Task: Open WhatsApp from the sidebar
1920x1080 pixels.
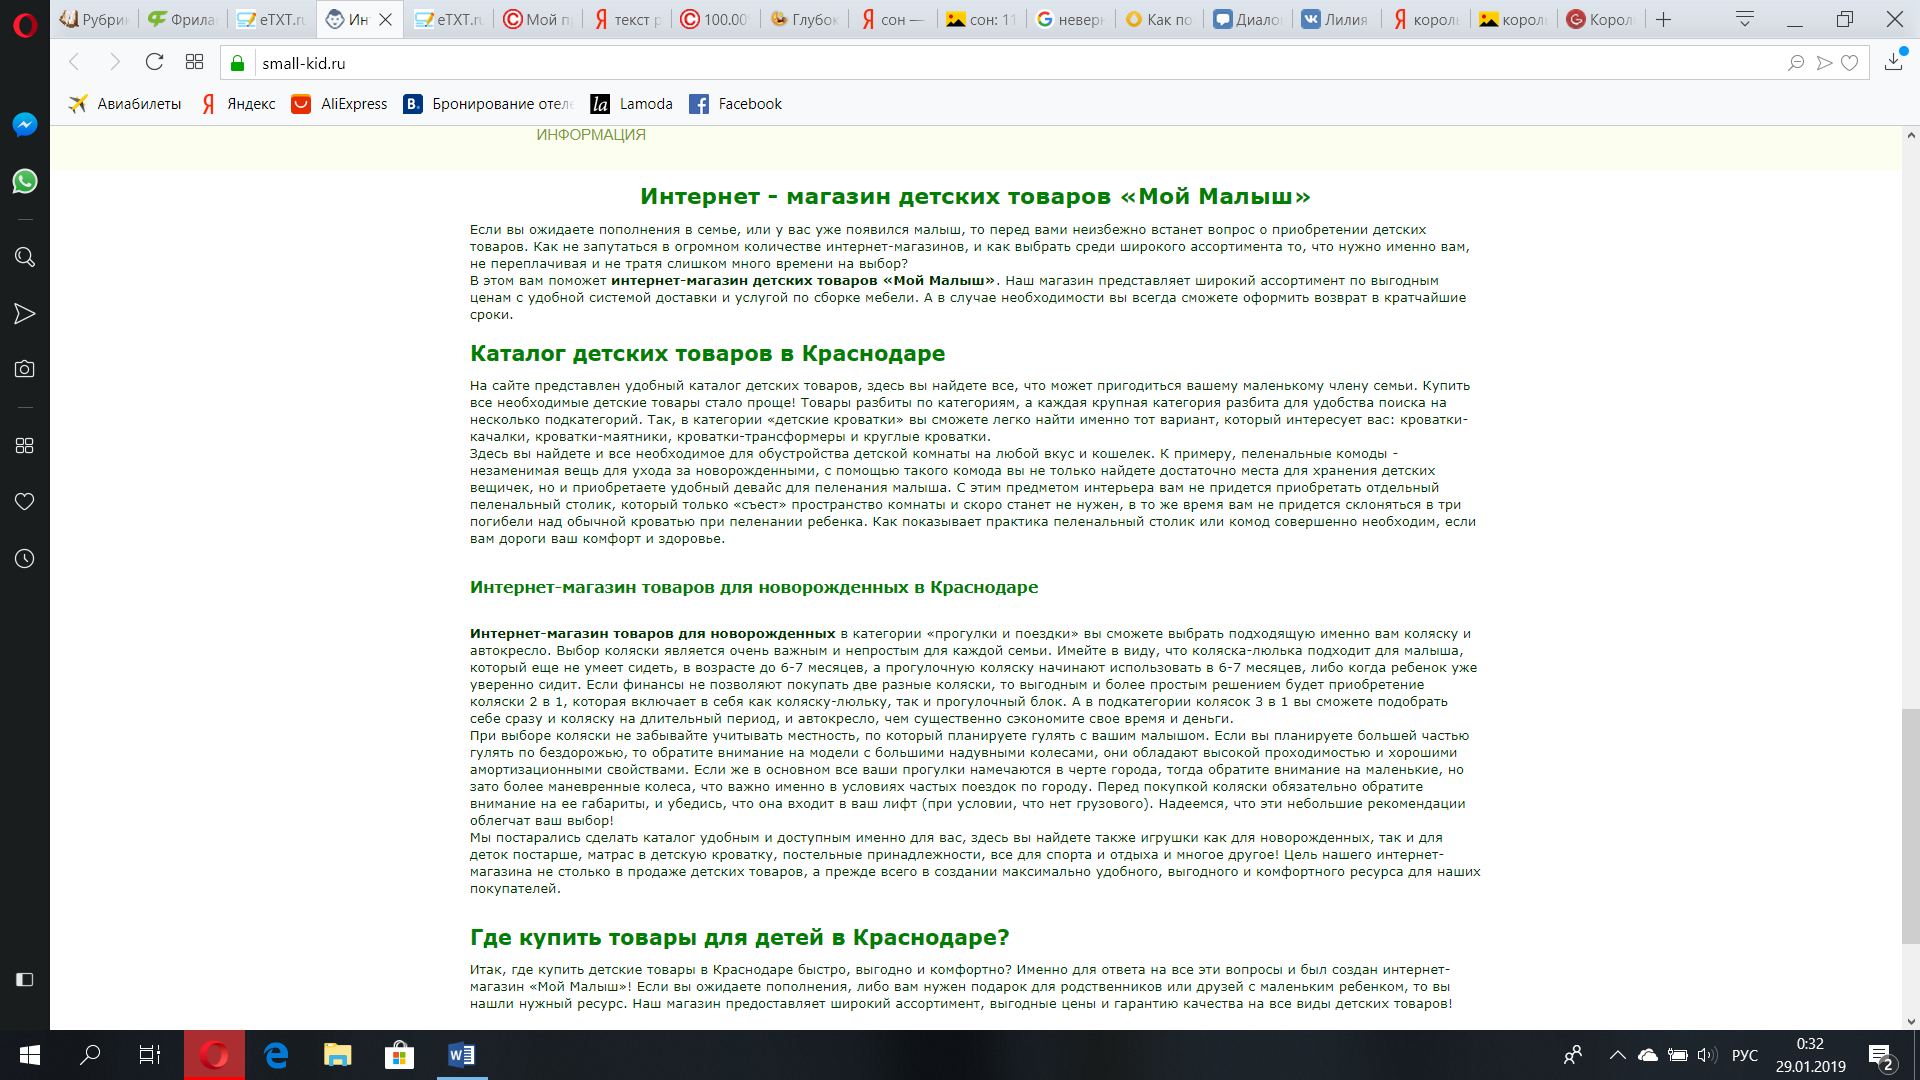Action: pos(24,181)
